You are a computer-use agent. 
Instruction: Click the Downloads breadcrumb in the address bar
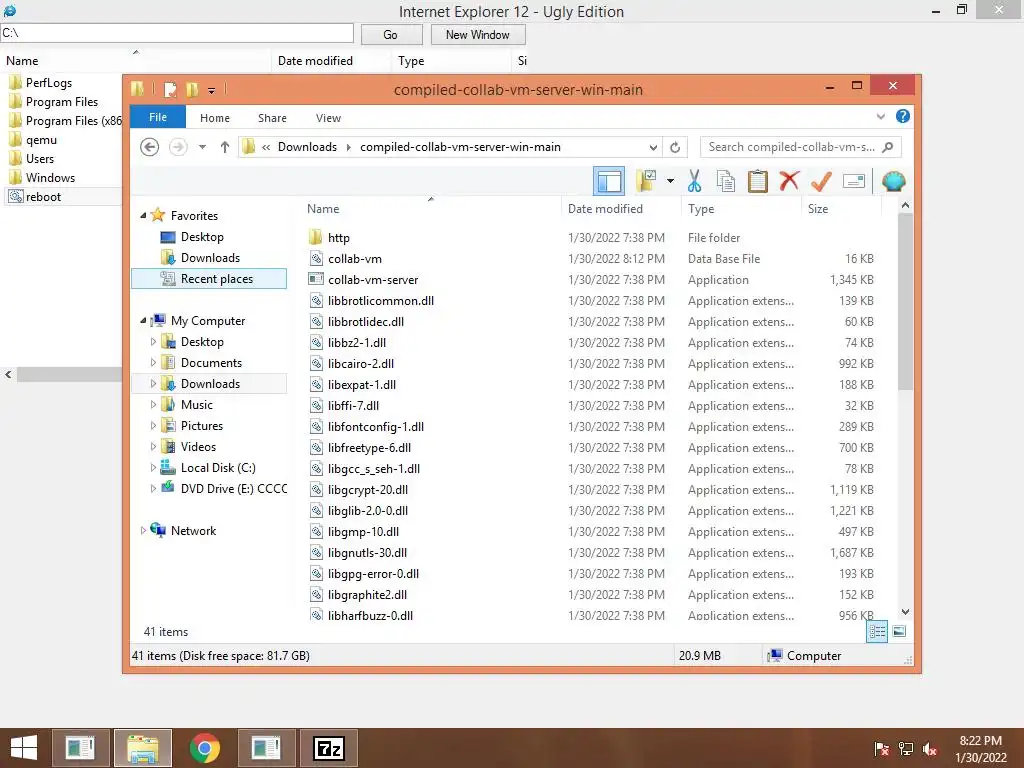(307, 147)
